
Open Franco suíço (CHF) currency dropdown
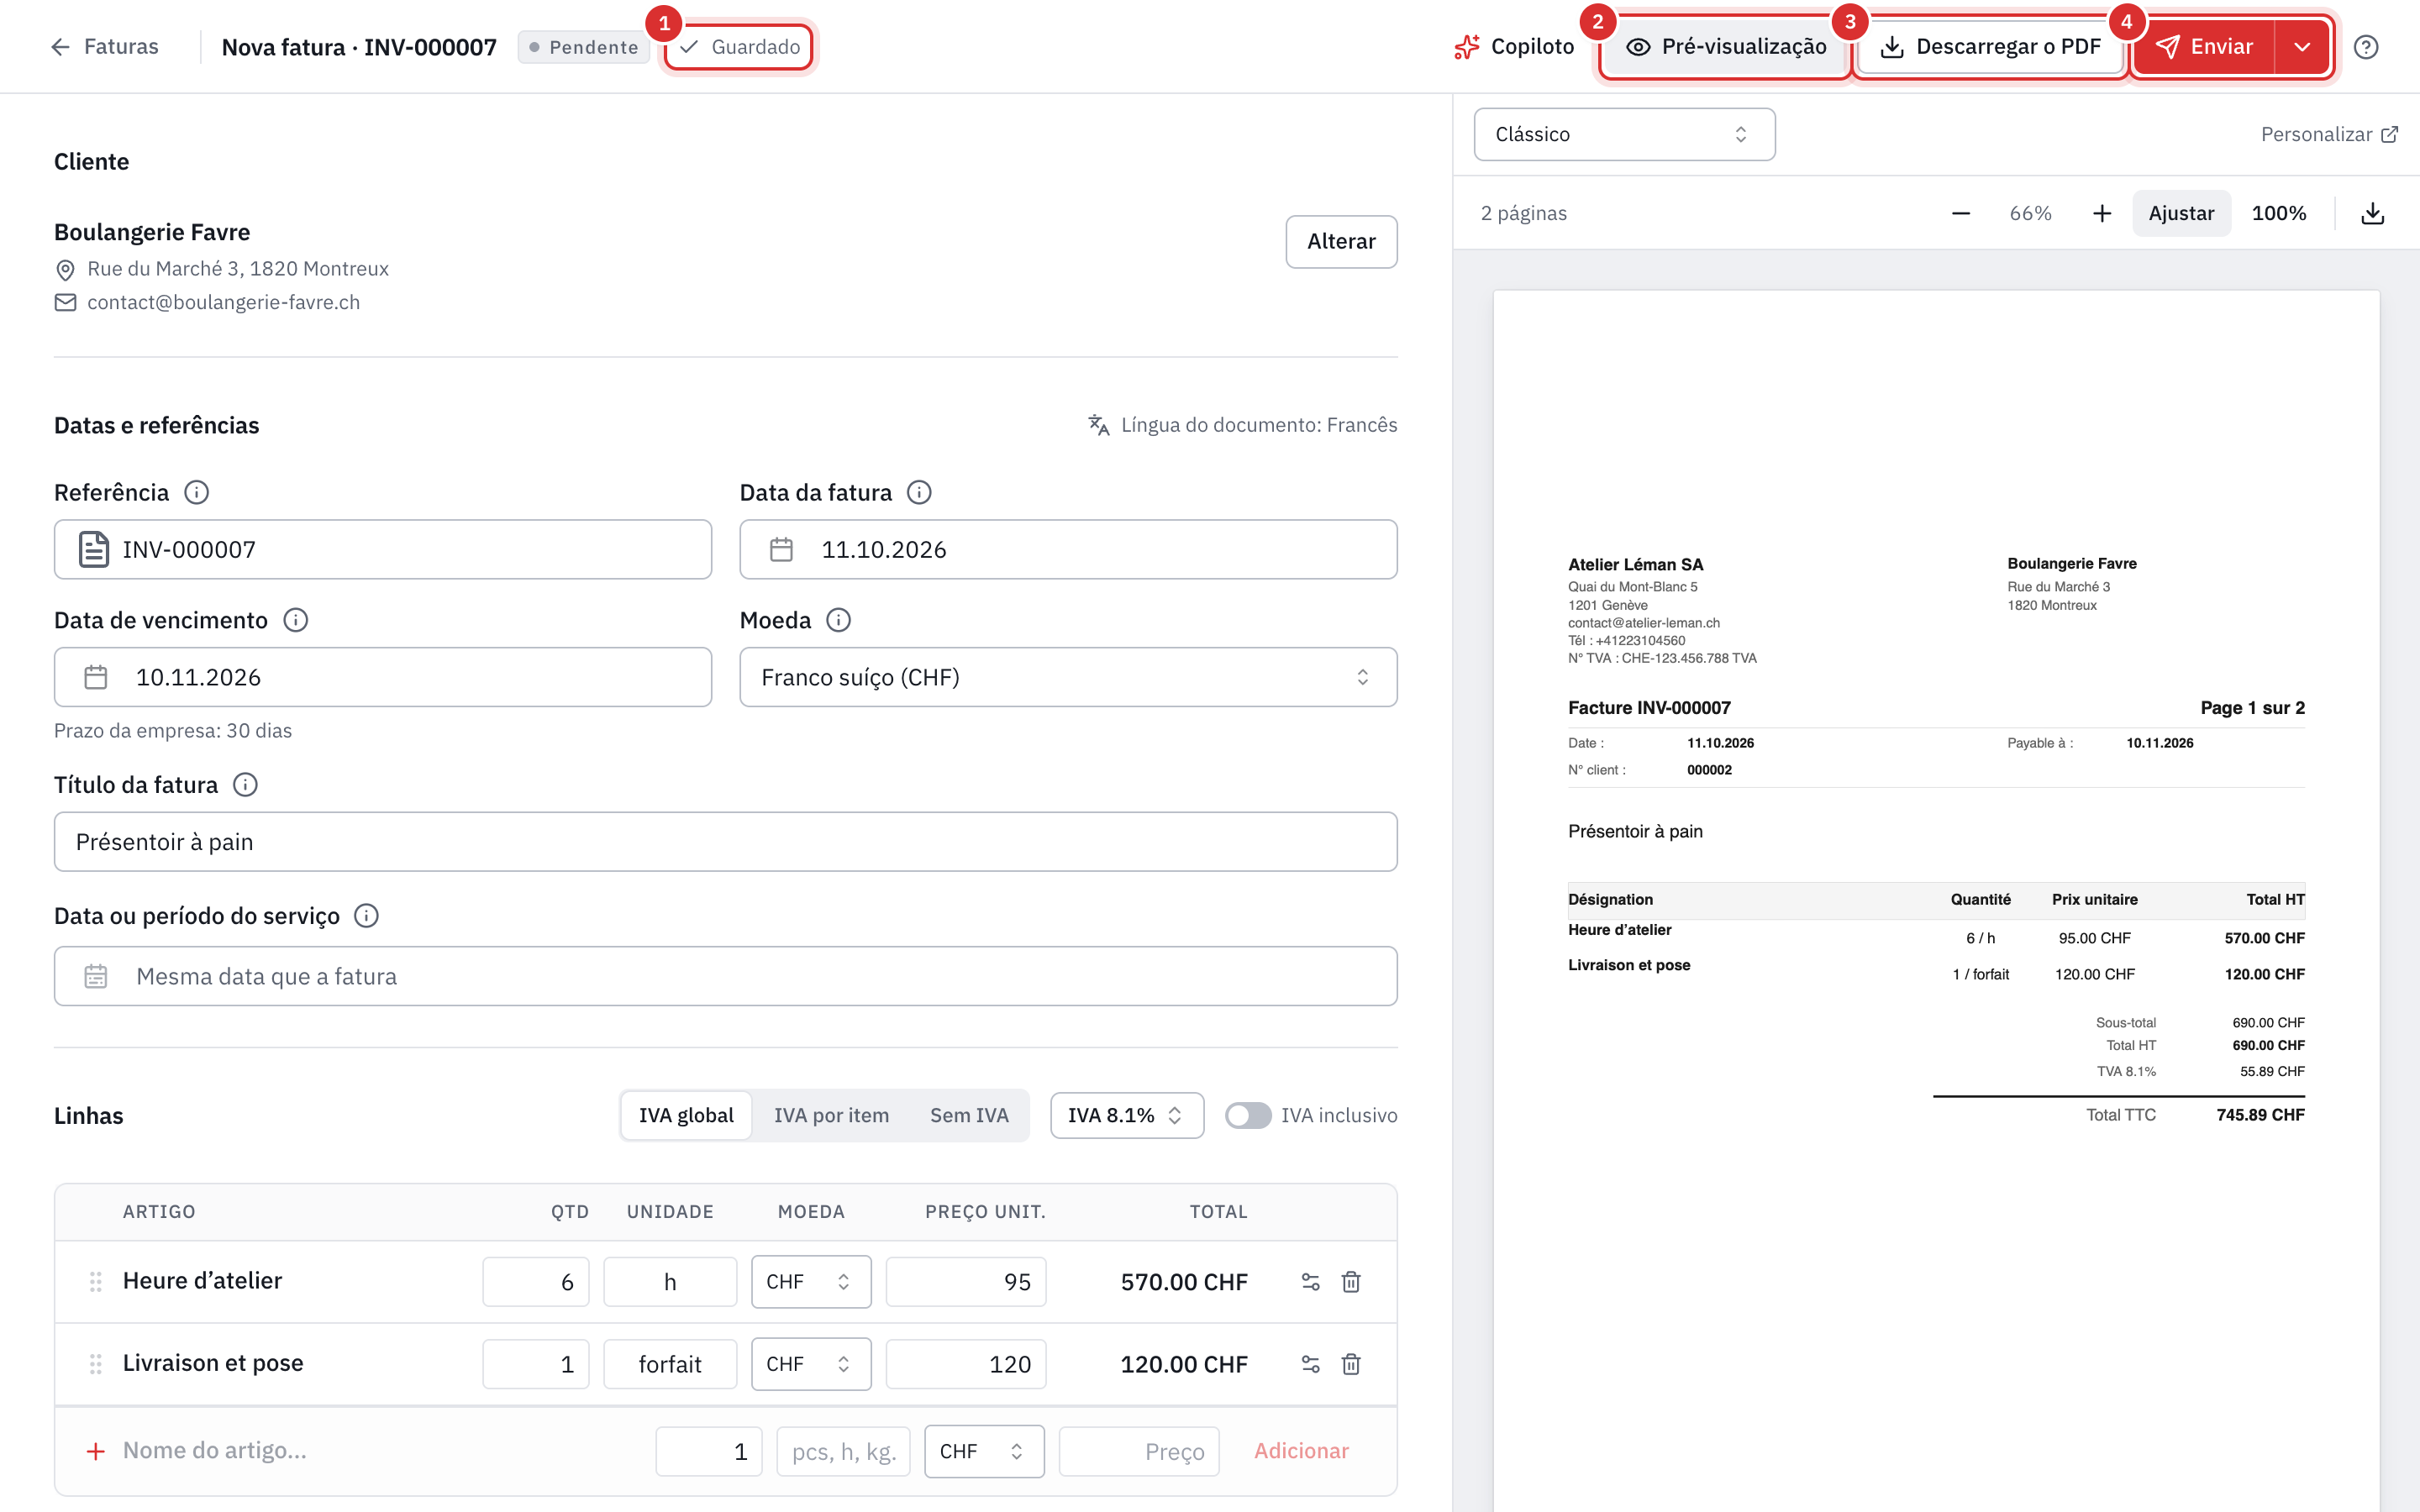click(x=1068, y=677)
